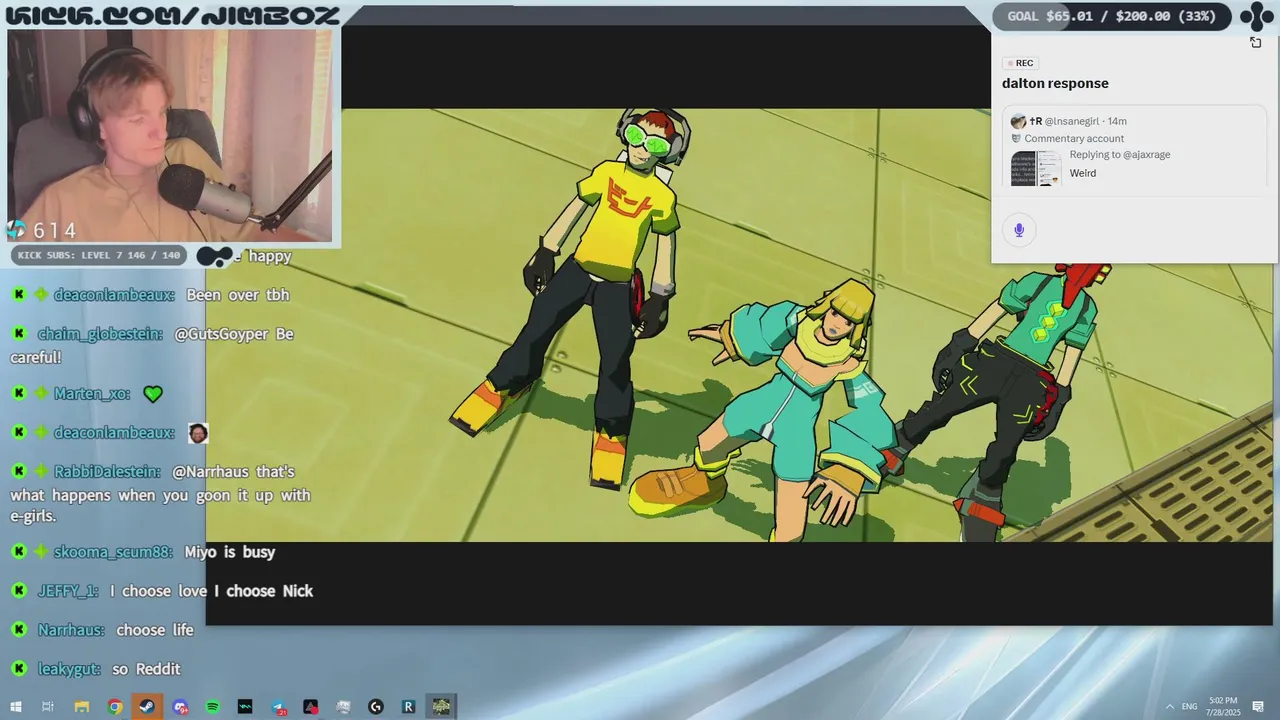Show hidden system tray icons
This screenshot has height=720, width=1280.
coord(1170,707)
